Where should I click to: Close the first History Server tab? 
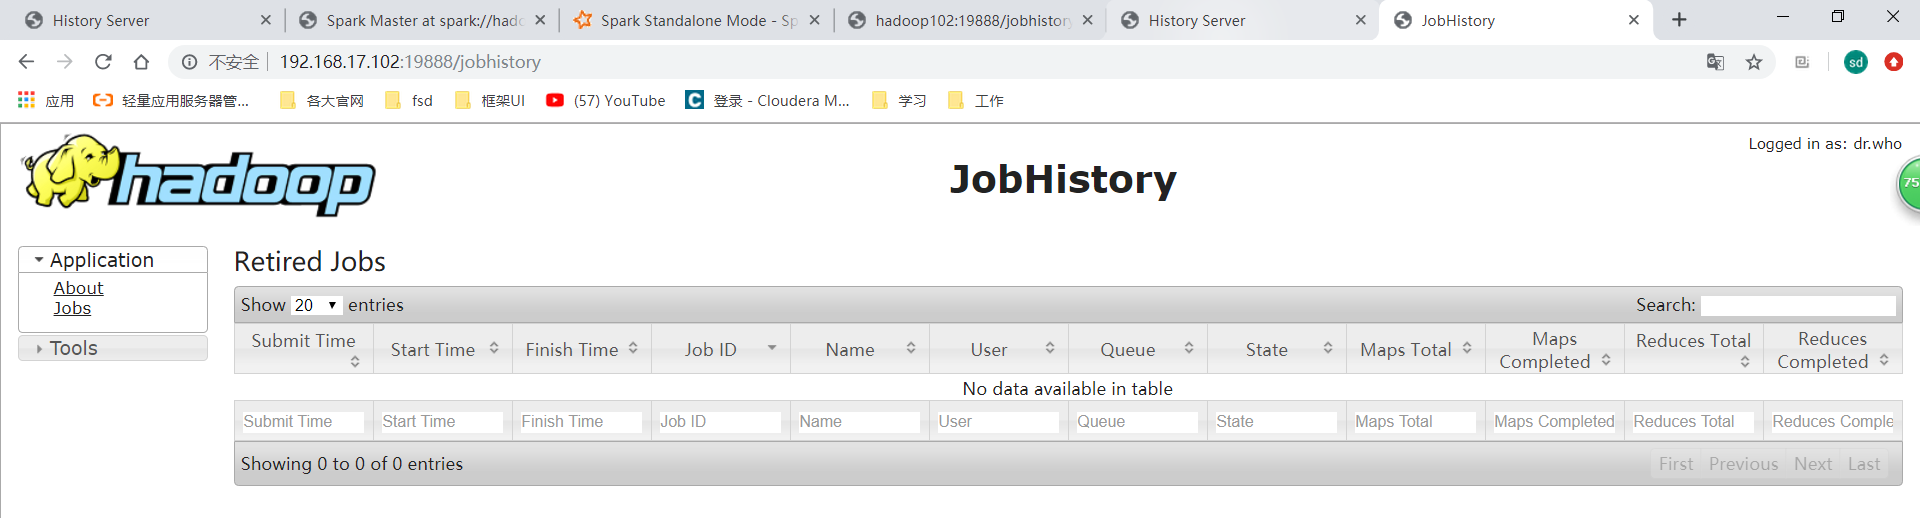(x=265, y=20)
